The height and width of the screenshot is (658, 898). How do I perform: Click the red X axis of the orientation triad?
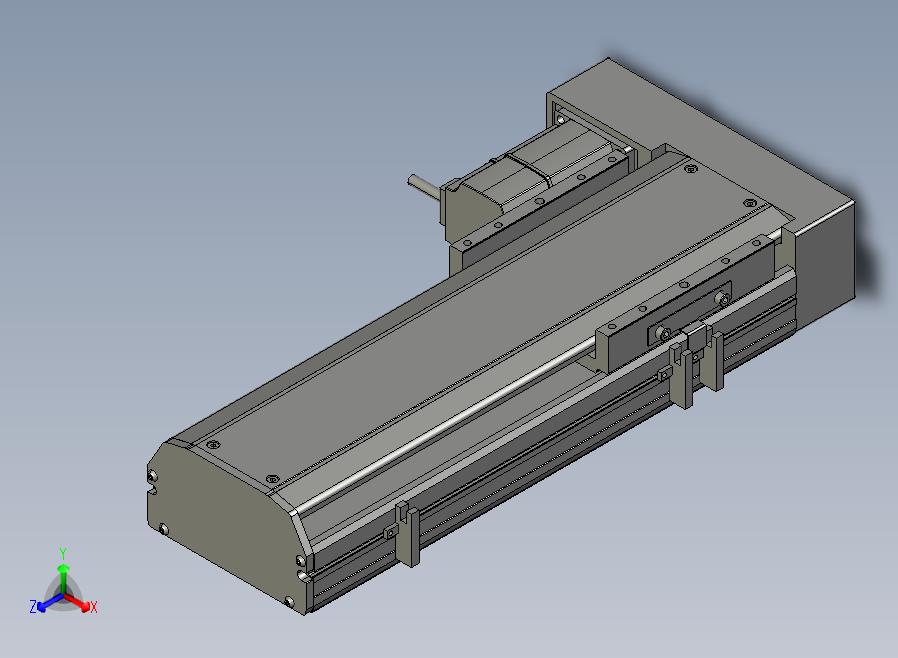[80, 604]
